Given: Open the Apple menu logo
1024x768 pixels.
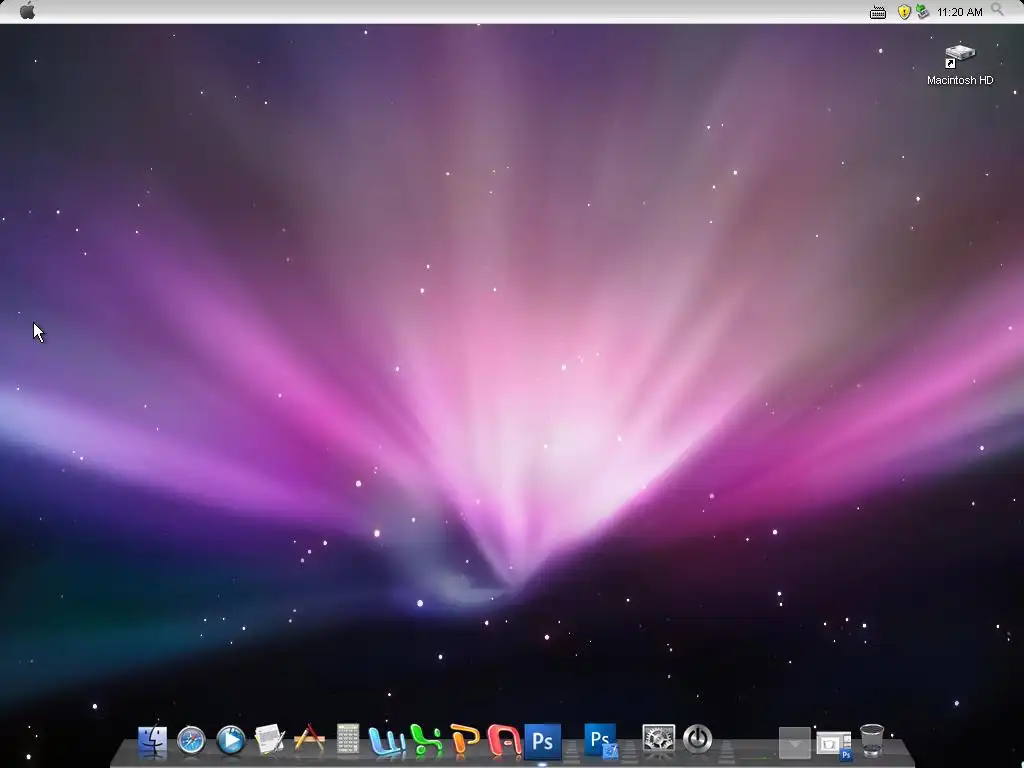Looking at the screenshot, I should [x=27, y=10].
